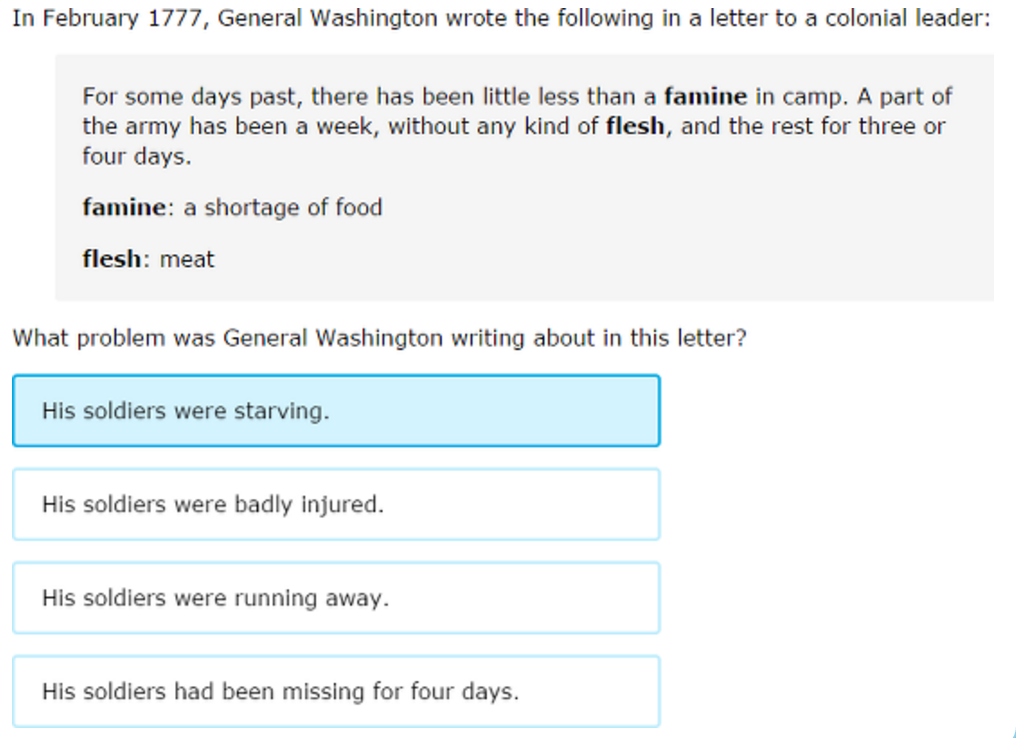Click the words 'four days.' ending the passage
Image resolution: width=1016 pixels, height=738 pixels.
point(137,156)
